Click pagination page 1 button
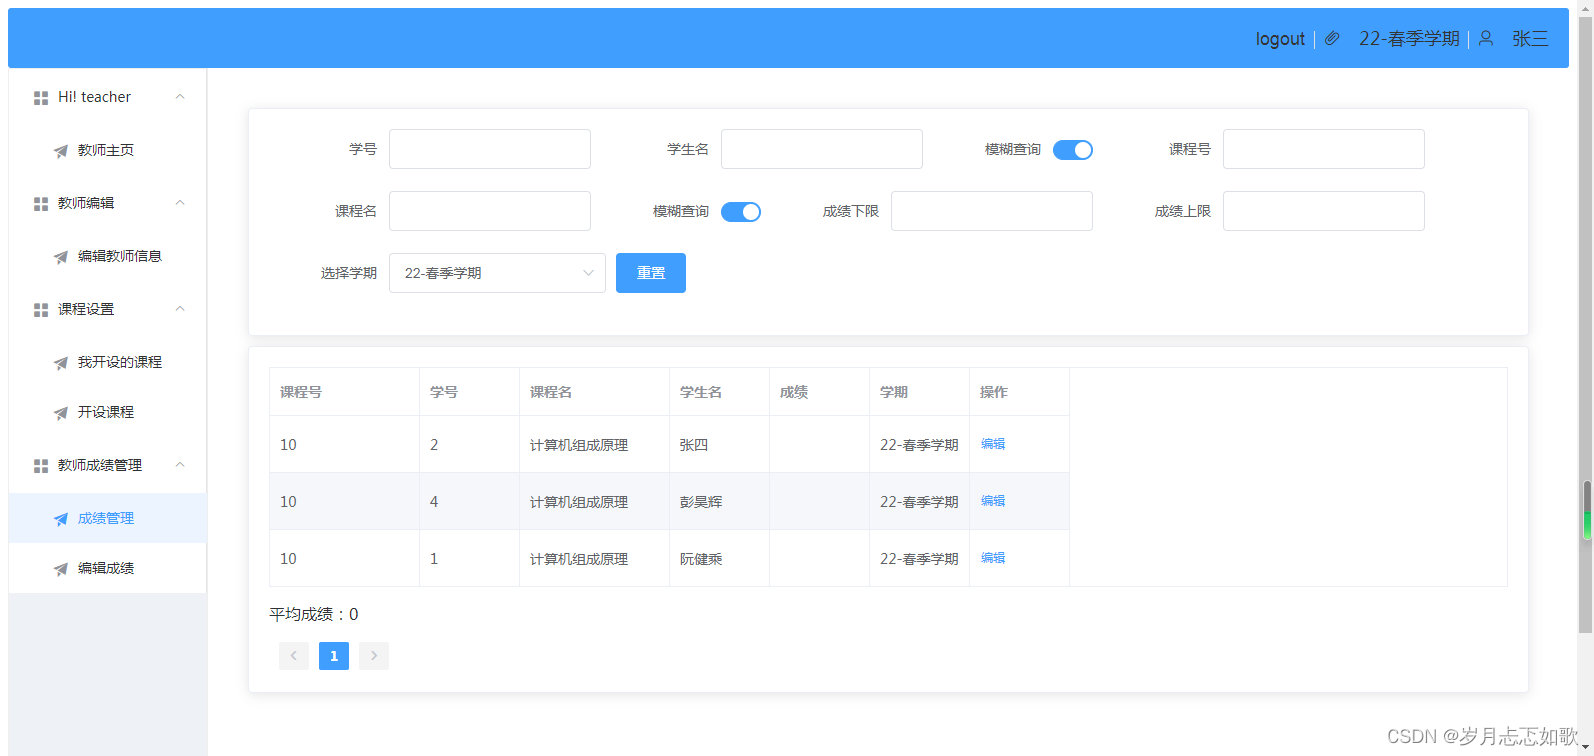1594x756 pixels. 334,656
